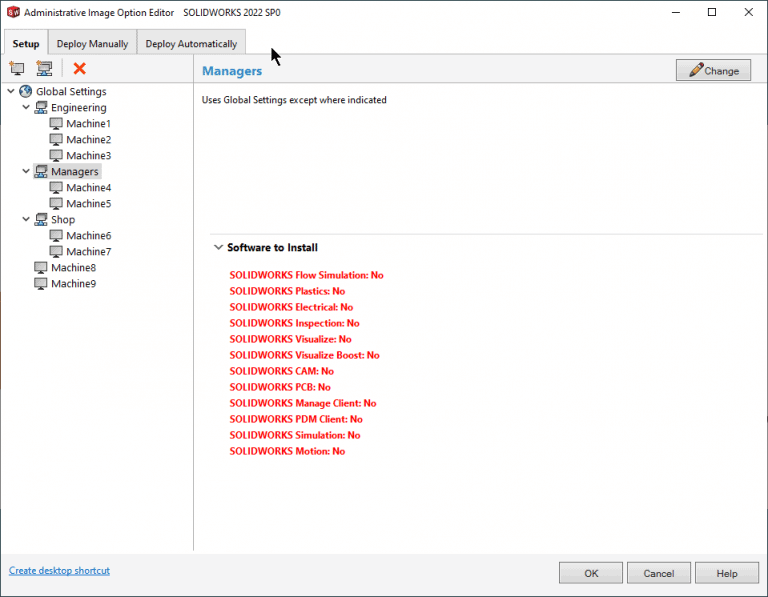Click the Cancel button
This screenshot has width=768, height=597.
click(x=659, y=573)
